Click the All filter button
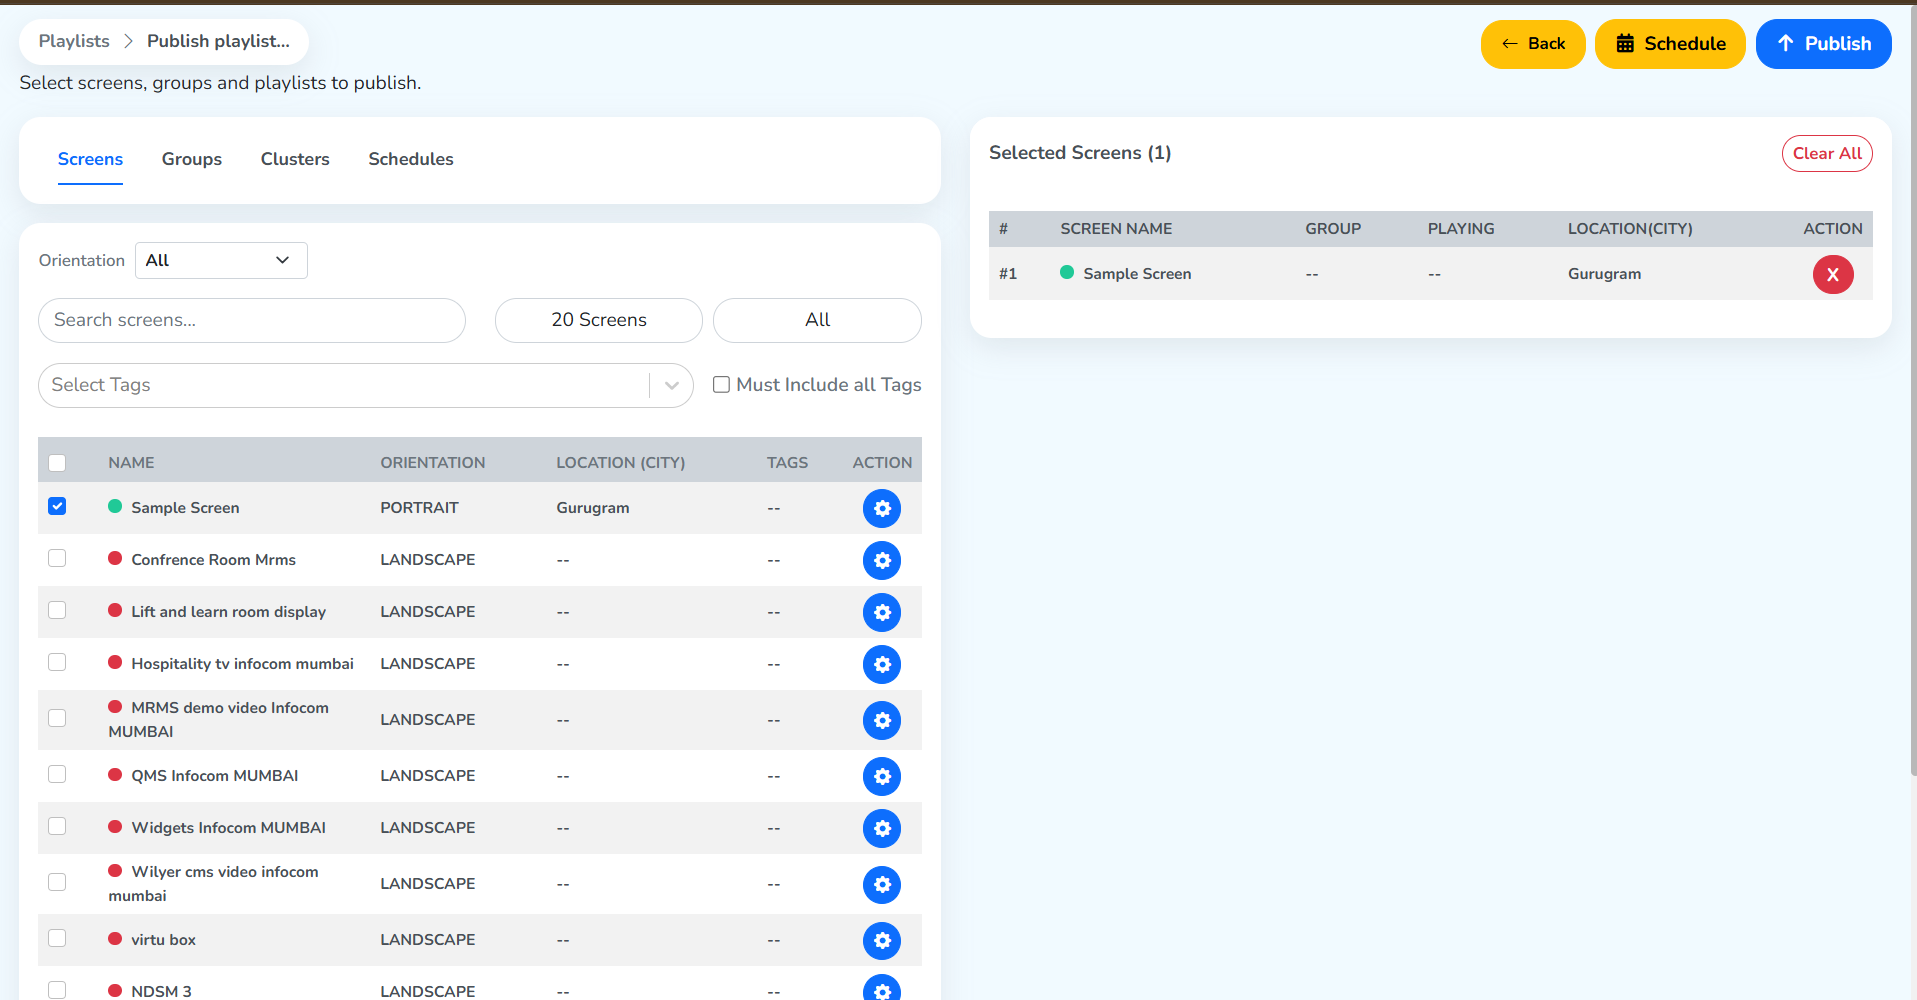Image resolution: width=1917 pixels, height=1000 pixels. click(817, 320)
